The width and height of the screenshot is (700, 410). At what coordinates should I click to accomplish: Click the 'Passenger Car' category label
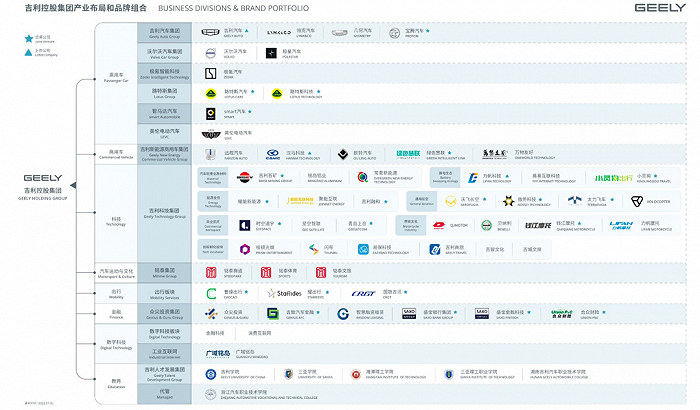pyautogui.click(x=116, y=77)
